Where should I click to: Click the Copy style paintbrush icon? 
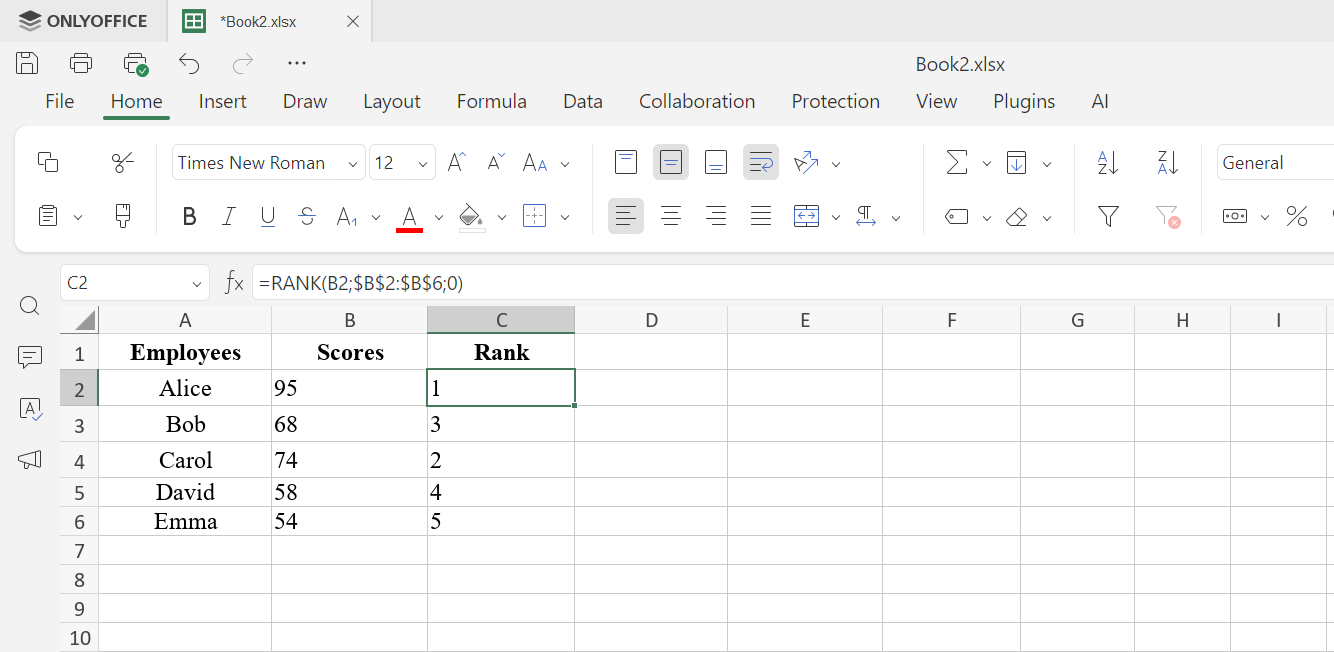123,216
